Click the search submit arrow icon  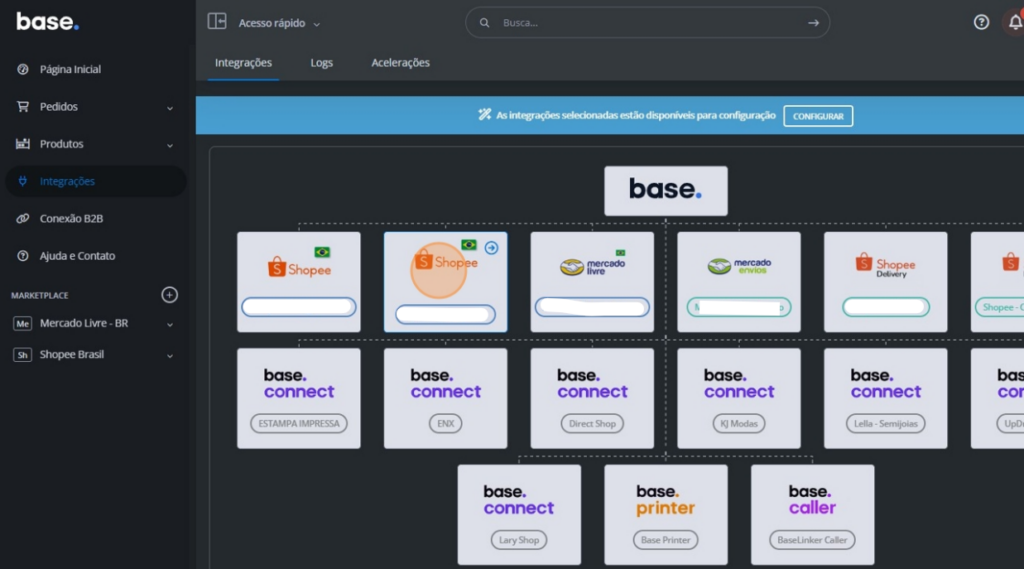coord(813,23)
